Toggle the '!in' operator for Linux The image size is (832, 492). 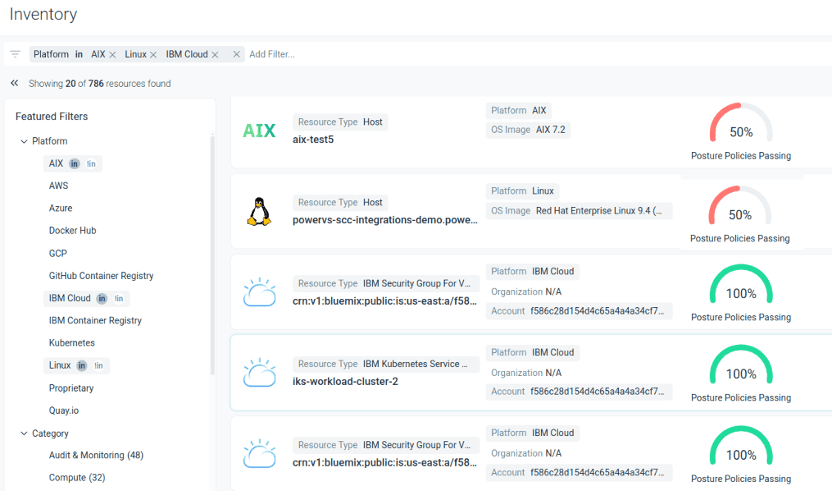point(99,366)
